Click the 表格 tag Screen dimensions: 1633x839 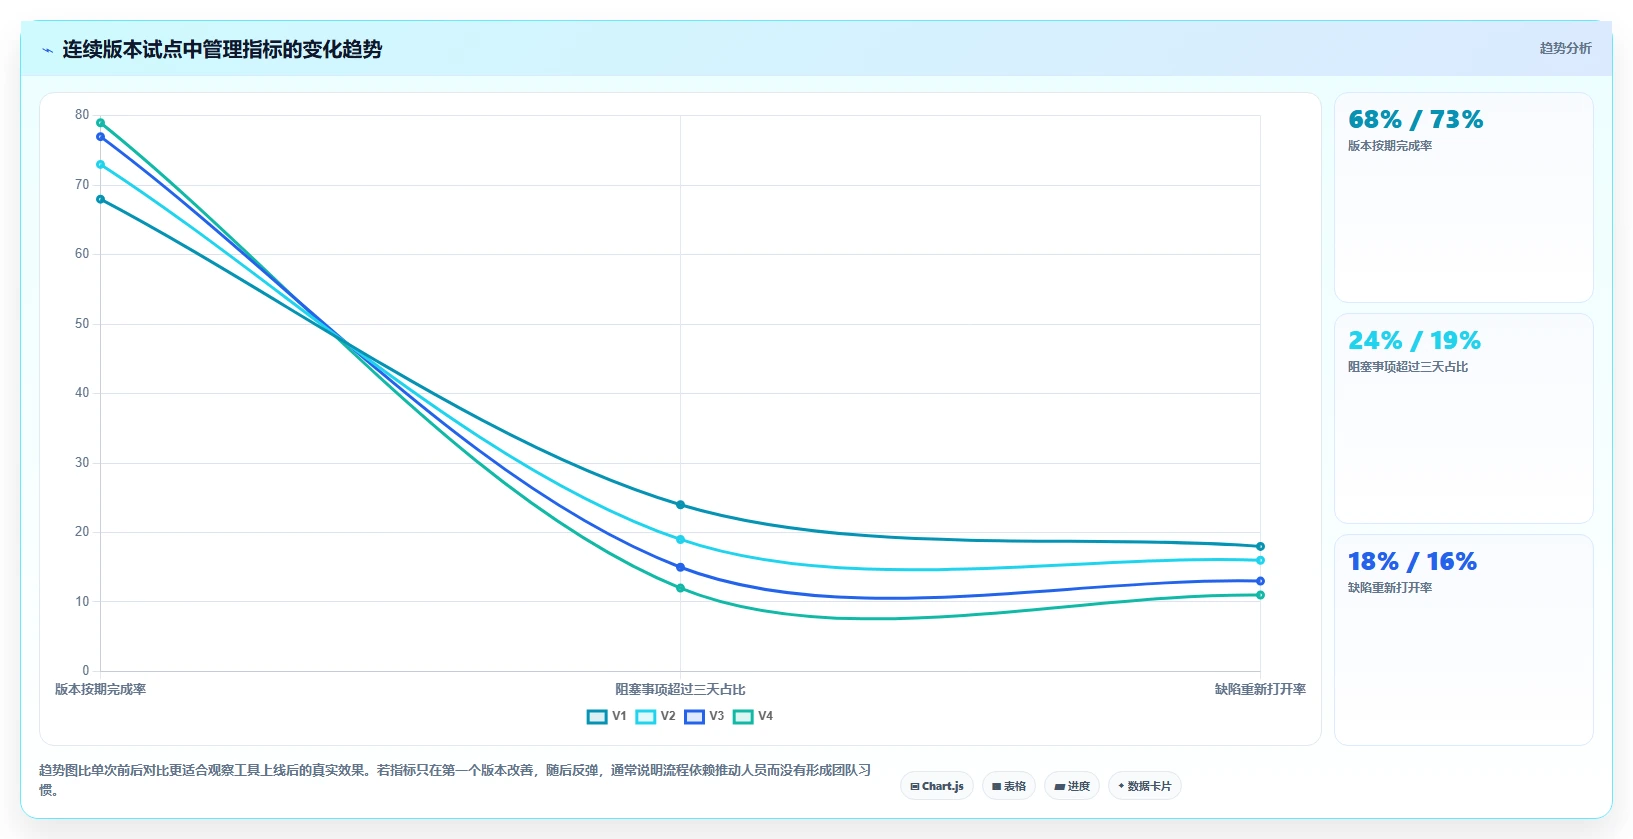[1009, 786]
